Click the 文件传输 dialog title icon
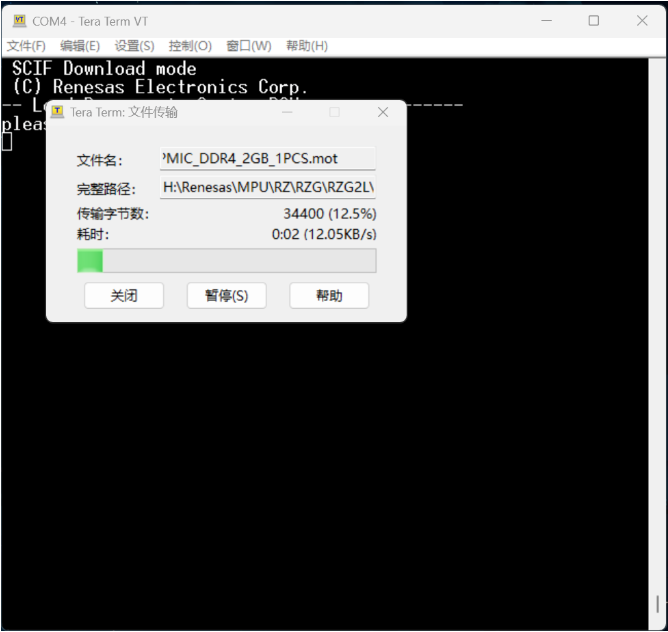 point(58,112)
